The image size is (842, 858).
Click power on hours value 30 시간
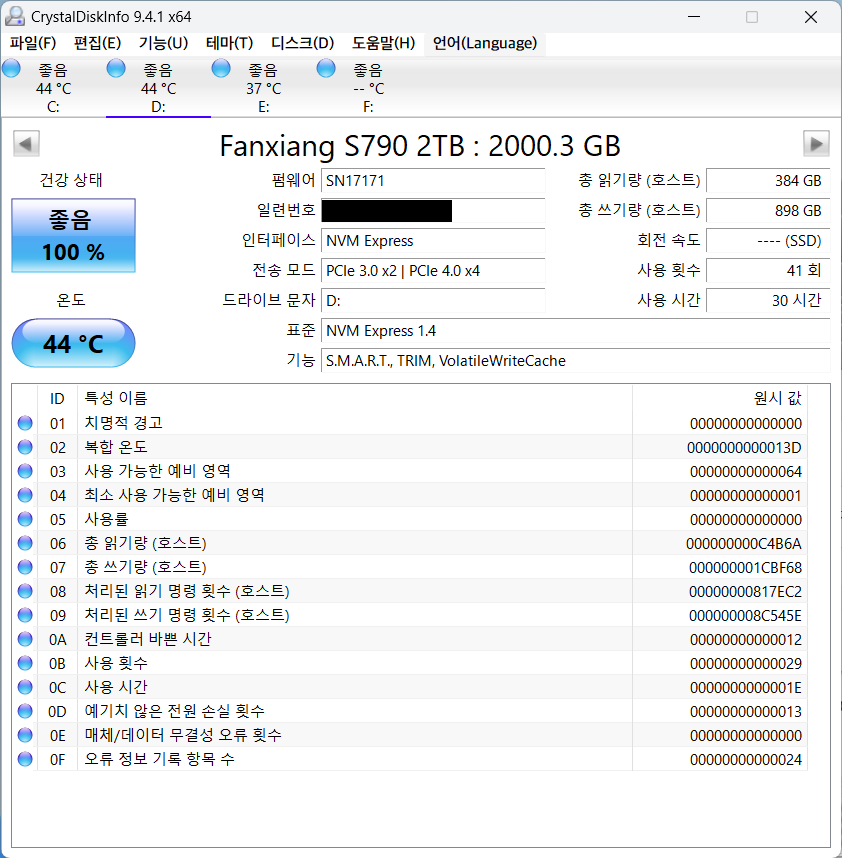click(768, 301)
